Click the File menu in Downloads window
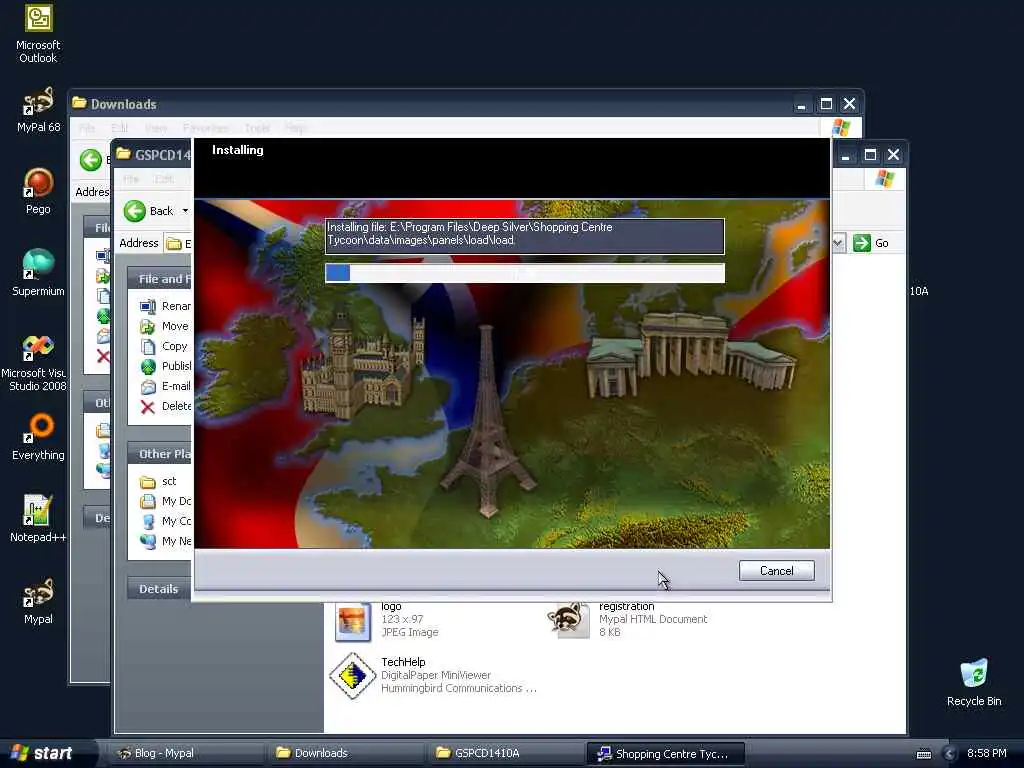 pos(87,128)
